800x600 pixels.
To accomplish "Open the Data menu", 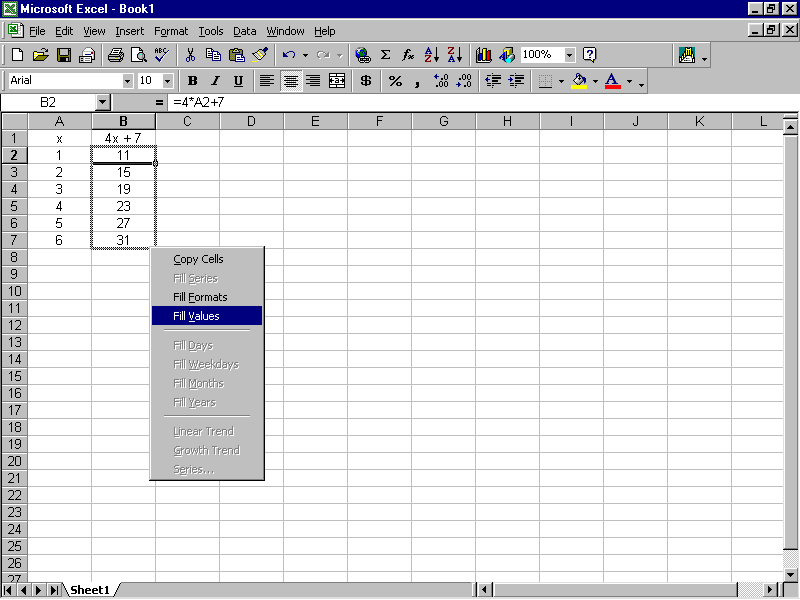I will click(x=245, y=32).
